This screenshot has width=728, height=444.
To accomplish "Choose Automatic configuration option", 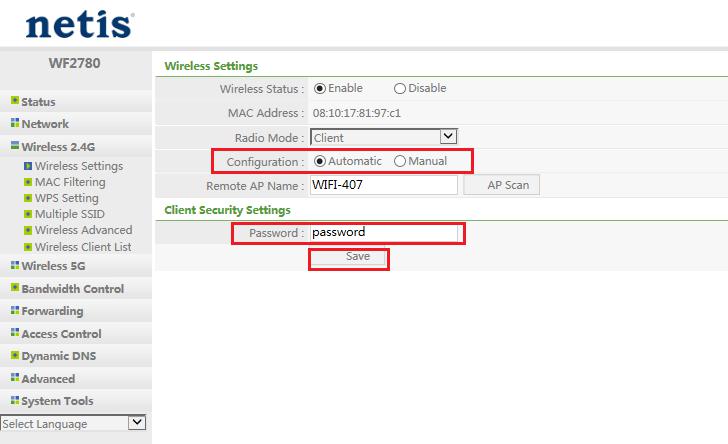I will point(320,161).
